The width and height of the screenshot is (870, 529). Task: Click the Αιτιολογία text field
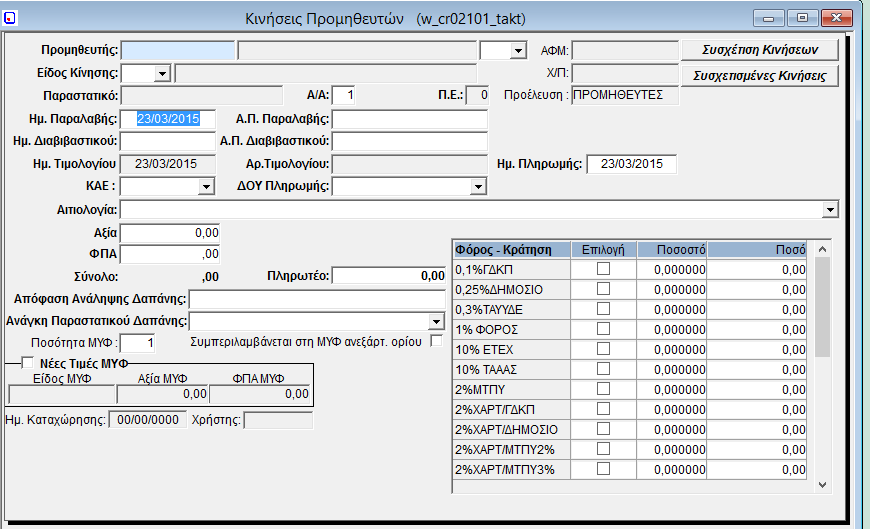coord(472,210)
